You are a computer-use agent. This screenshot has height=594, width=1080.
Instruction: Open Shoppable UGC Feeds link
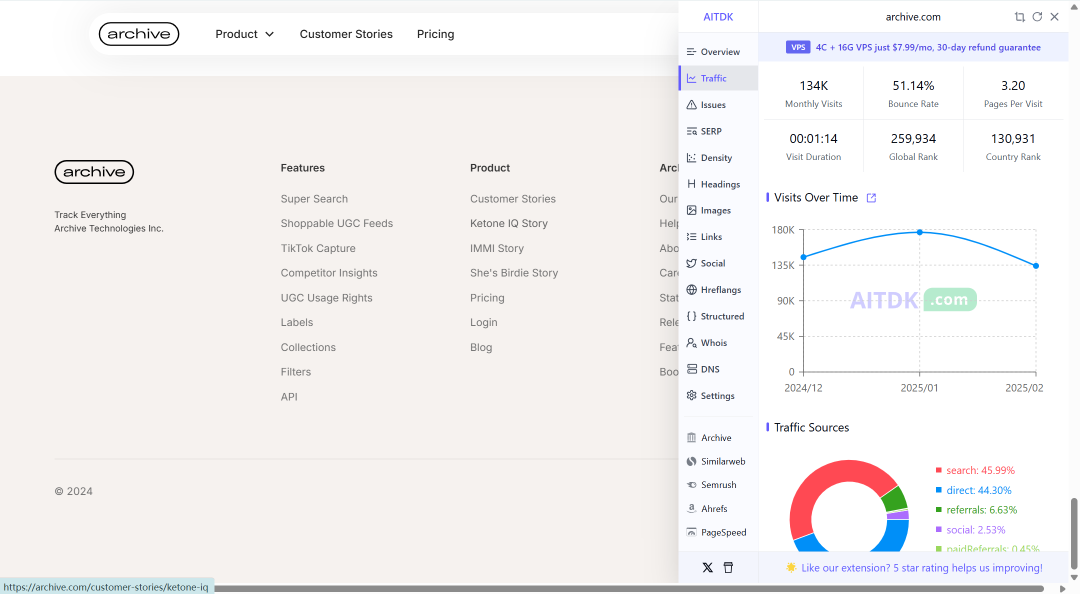[337, 223]
